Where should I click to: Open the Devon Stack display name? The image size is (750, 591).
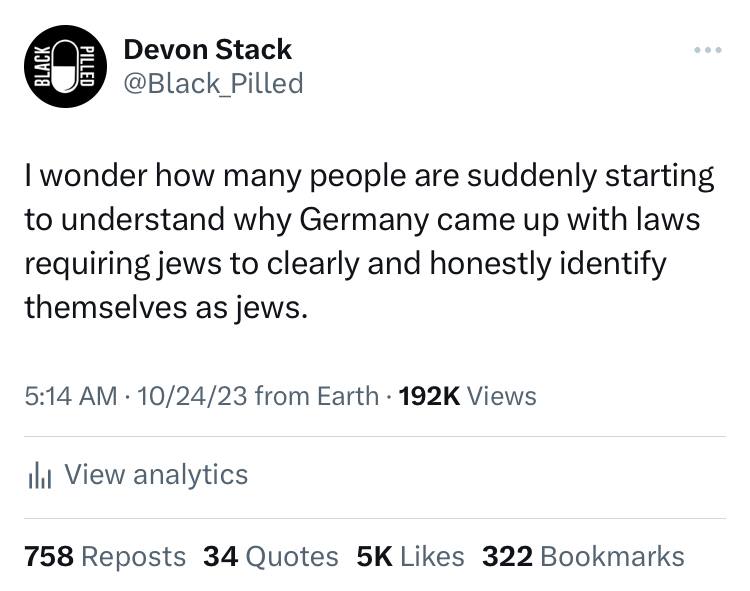point(208,49)
